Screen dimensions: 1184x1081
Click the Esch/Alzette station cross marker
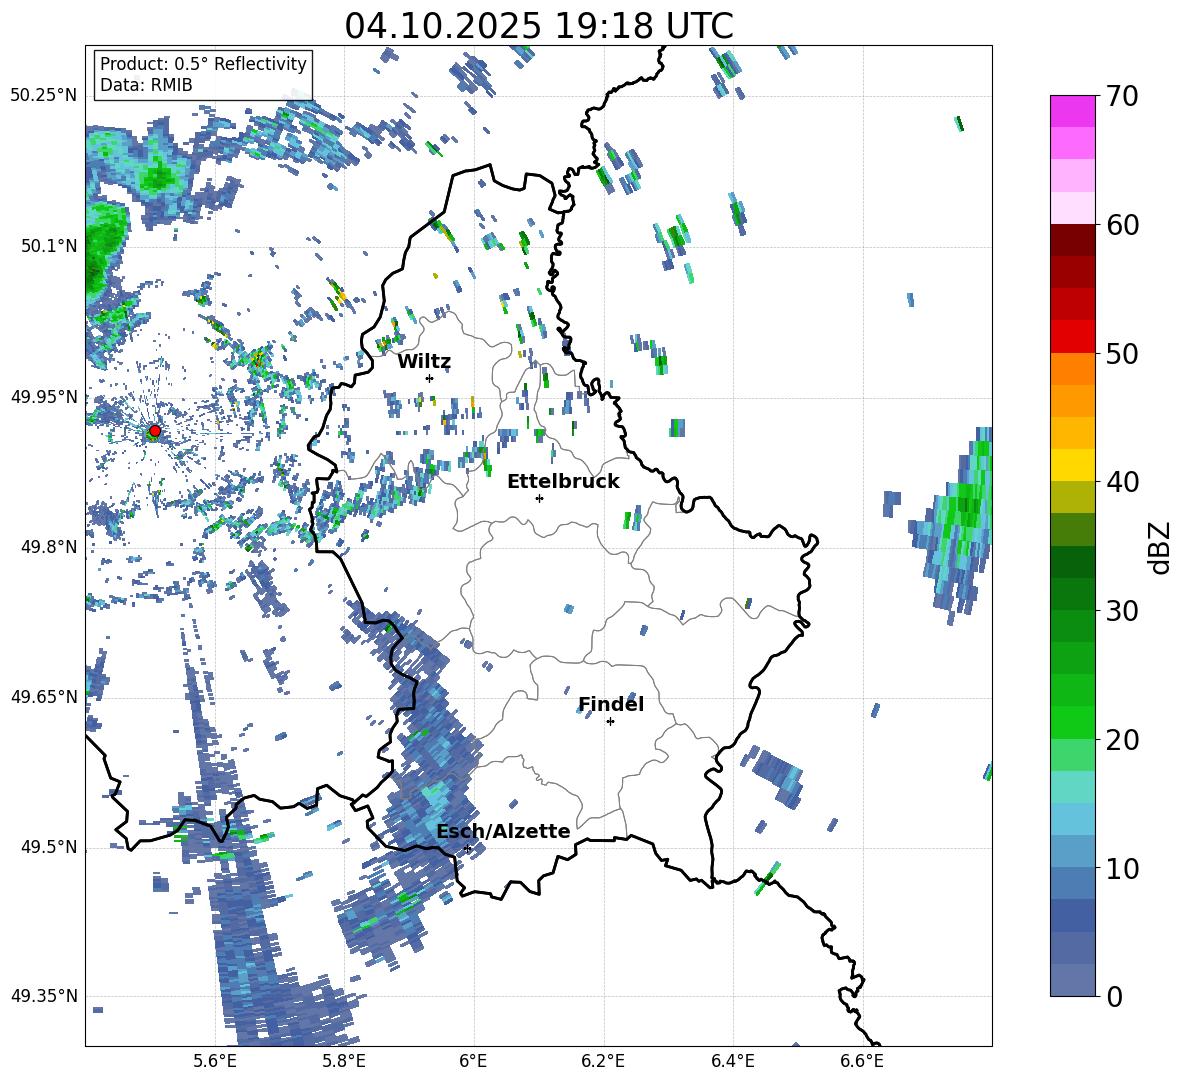point(467,848)
